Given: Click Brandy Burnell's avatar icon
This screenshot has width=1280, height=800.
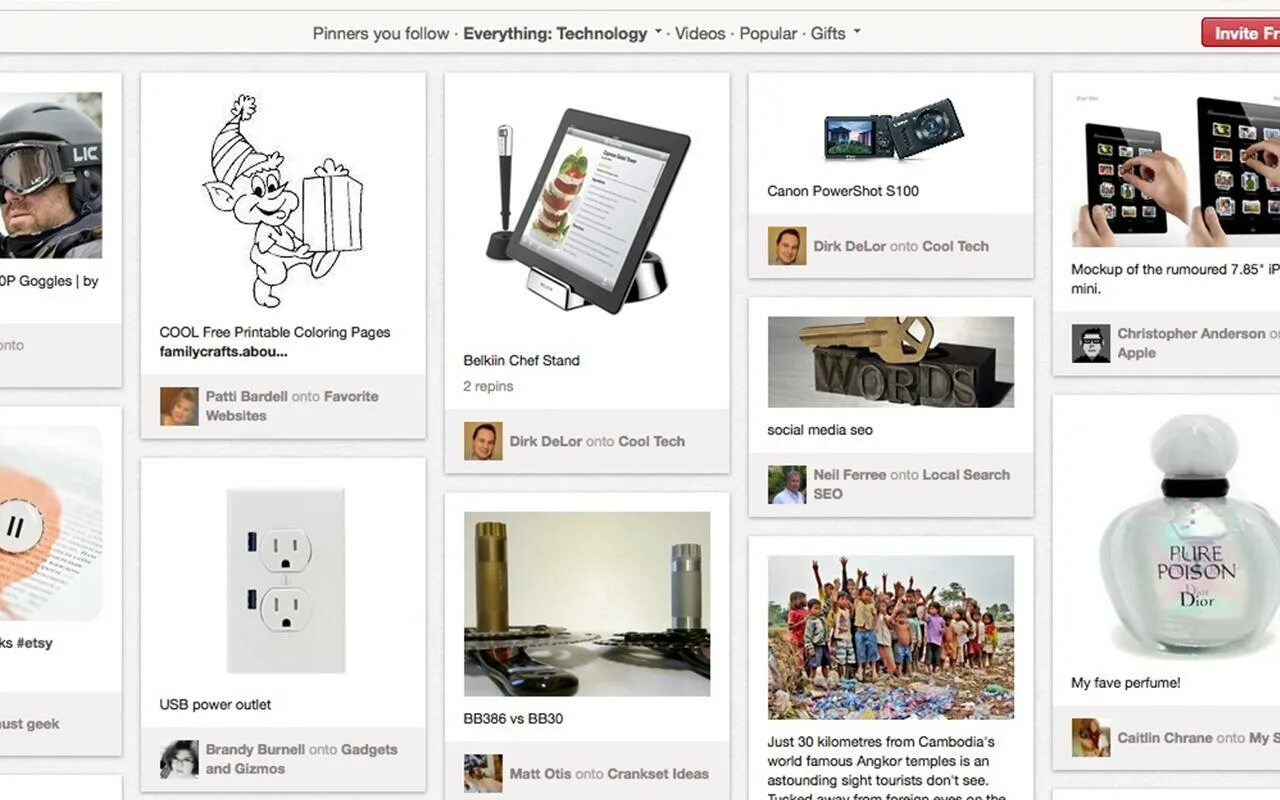Looking at the screenshot, I should [x=179, y=759].
